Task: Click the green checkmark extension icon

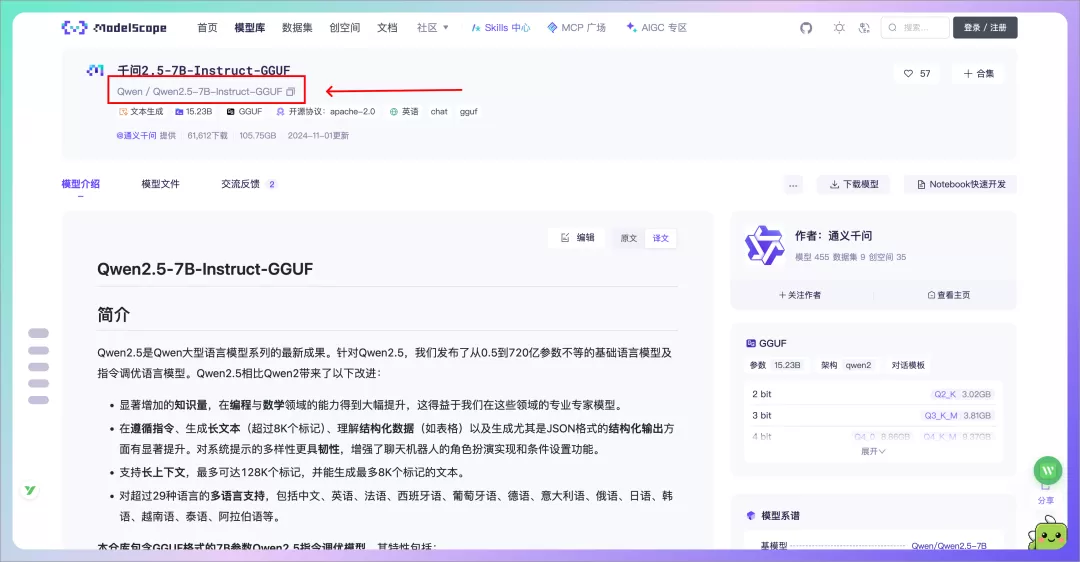Action: point(30,490)
